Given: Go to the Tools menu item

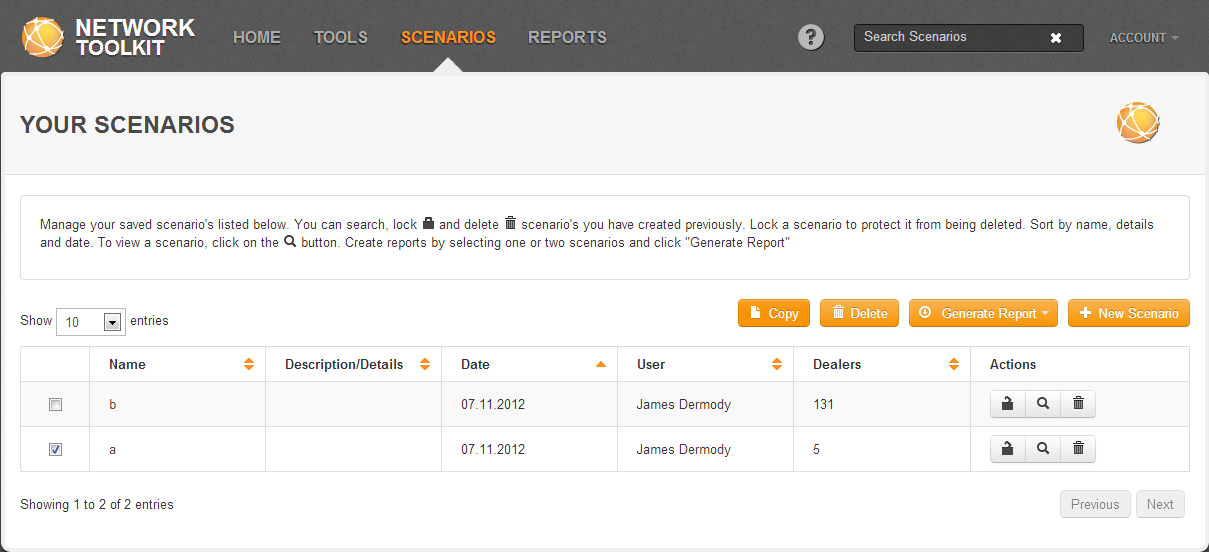Looking at the screenshot, I should tap(341, 37).
